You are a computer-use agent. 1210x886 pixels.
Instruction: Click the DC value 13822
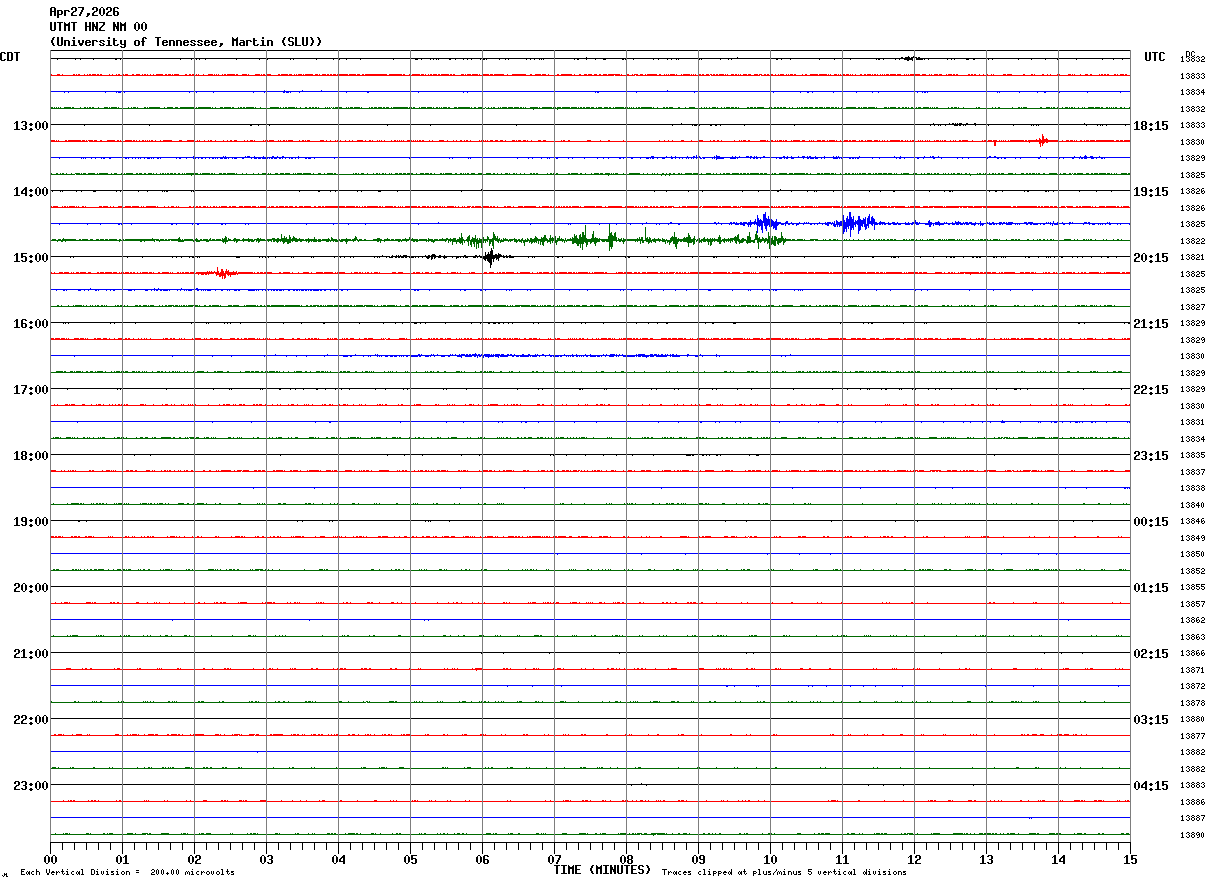[x=1192, y=241]
